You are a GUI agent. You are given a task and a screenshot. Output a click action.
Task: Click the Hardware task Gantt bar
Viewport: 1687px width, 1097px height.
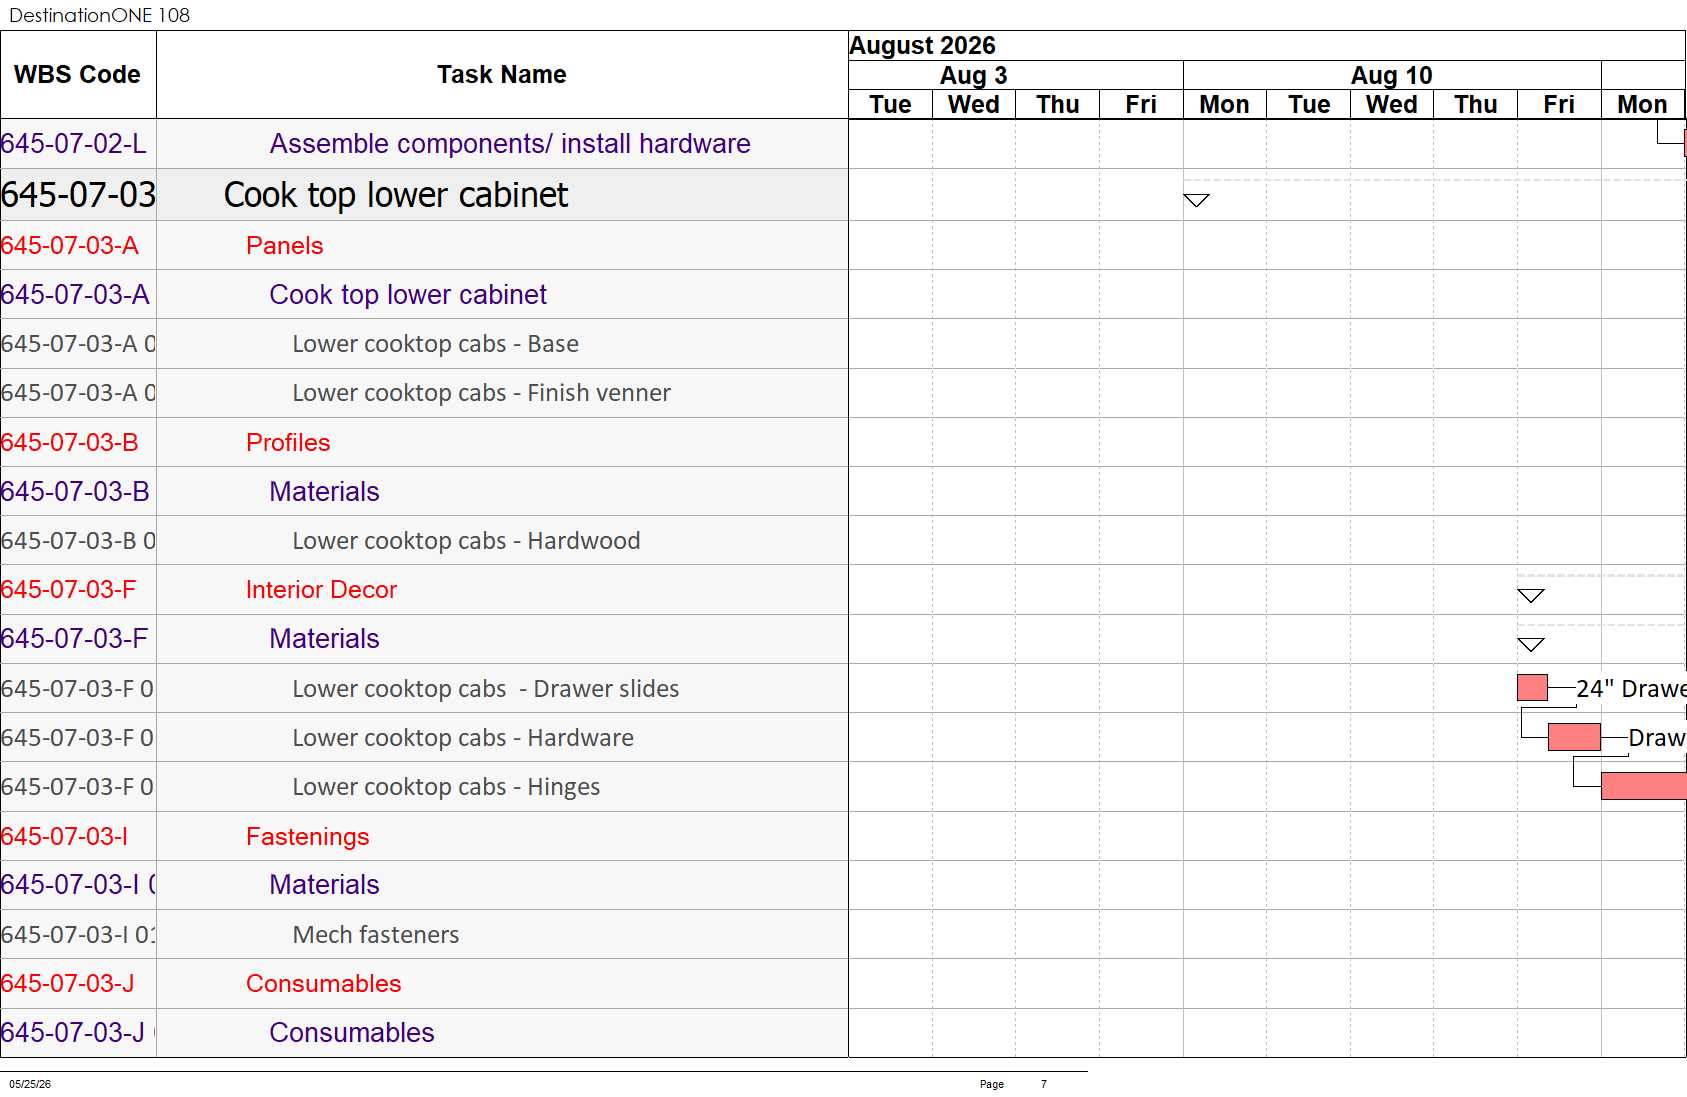[x=1574, y=738]
